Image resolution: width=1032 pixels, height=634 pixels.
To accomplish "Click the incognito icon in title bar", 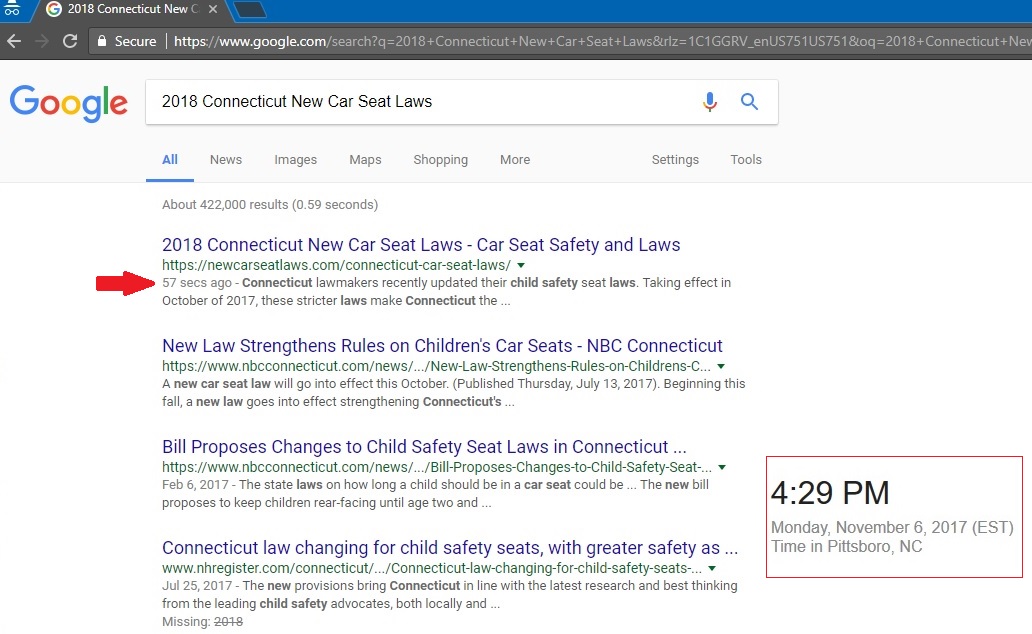I will point(11,8).
